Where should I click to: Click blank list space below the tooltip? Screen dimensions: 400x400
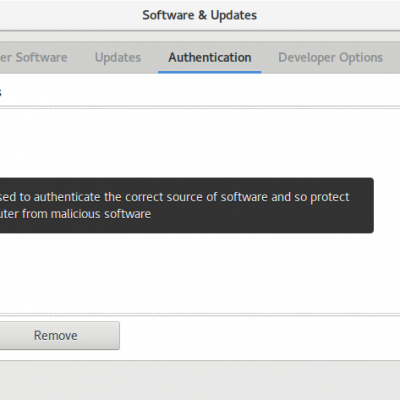[200, 273]
